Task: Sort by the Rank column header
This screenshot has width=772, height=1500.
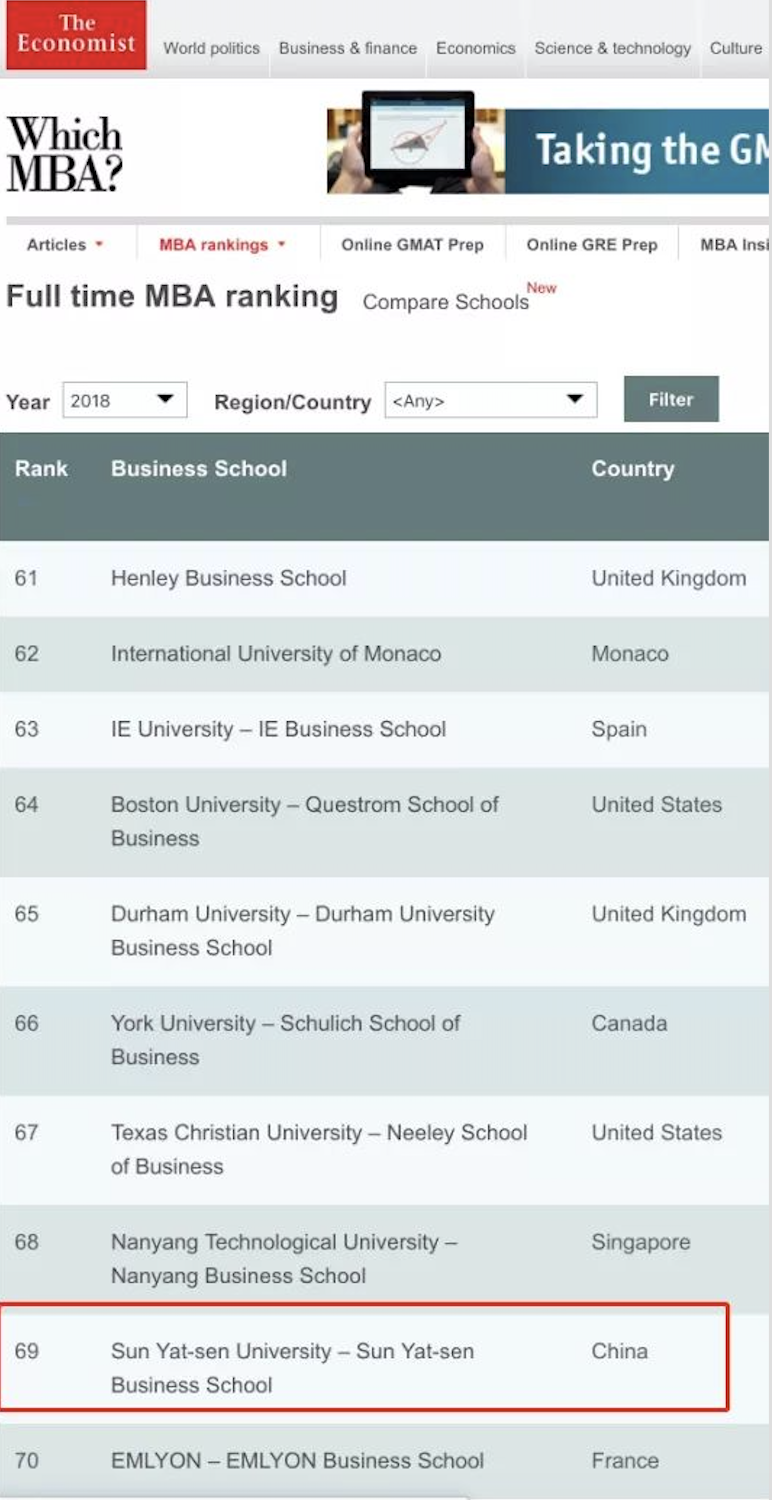Action: (x=41, y=469)
